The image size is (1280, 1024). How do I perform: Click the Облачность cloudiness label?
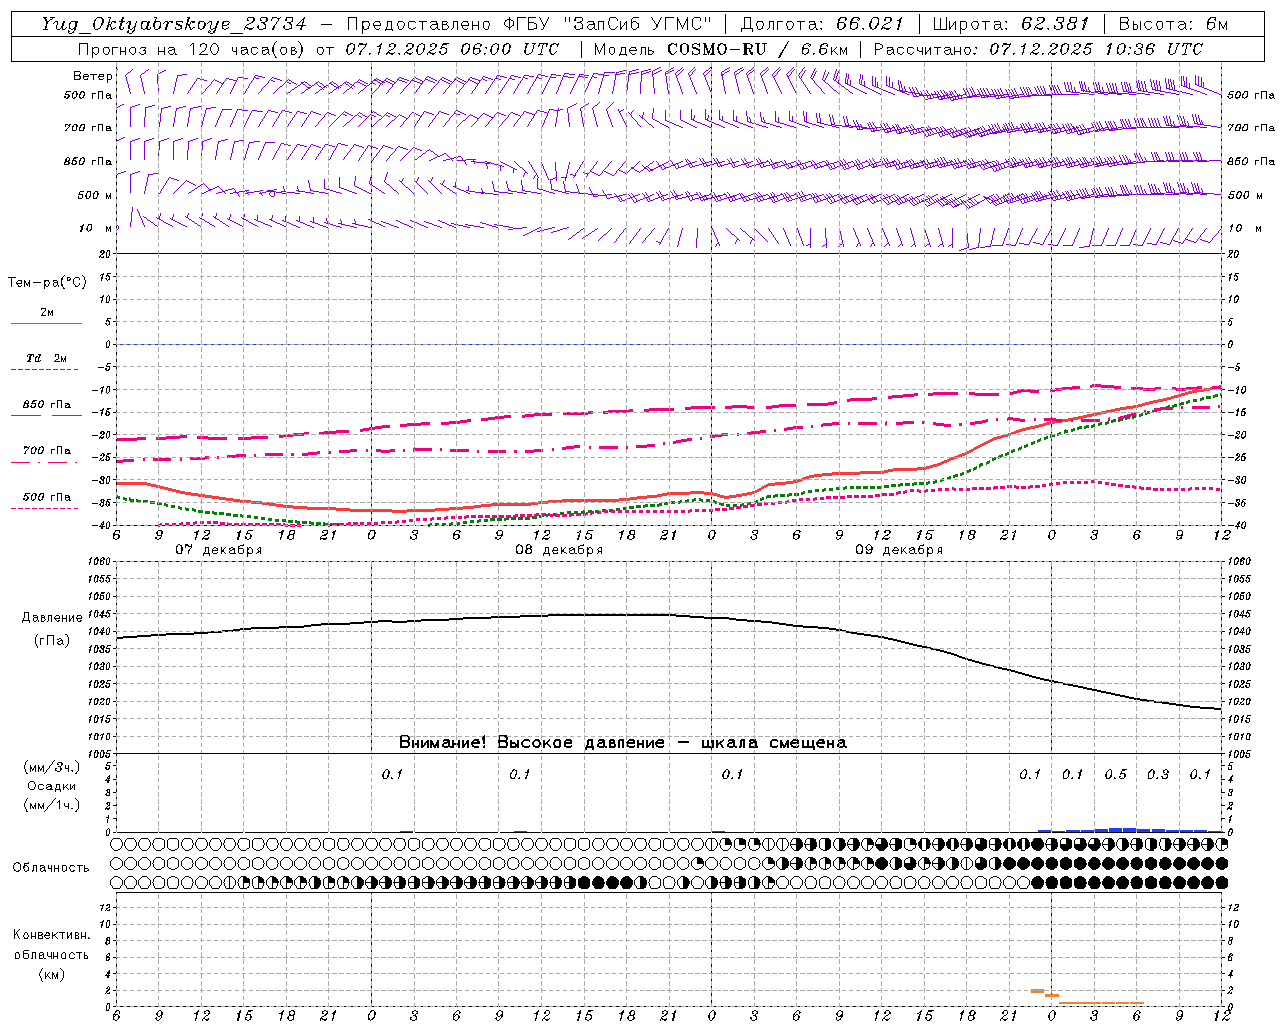click(51, 867)
